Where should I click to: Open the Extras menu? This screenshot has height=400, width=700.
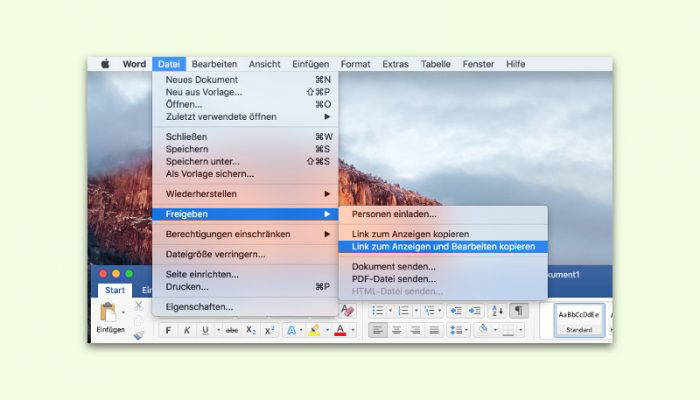pos(395,64)
